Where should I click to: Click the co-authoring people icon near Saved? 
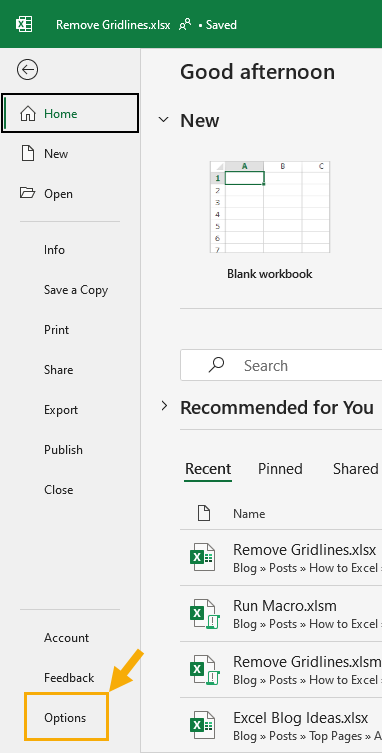pos(185,24)
